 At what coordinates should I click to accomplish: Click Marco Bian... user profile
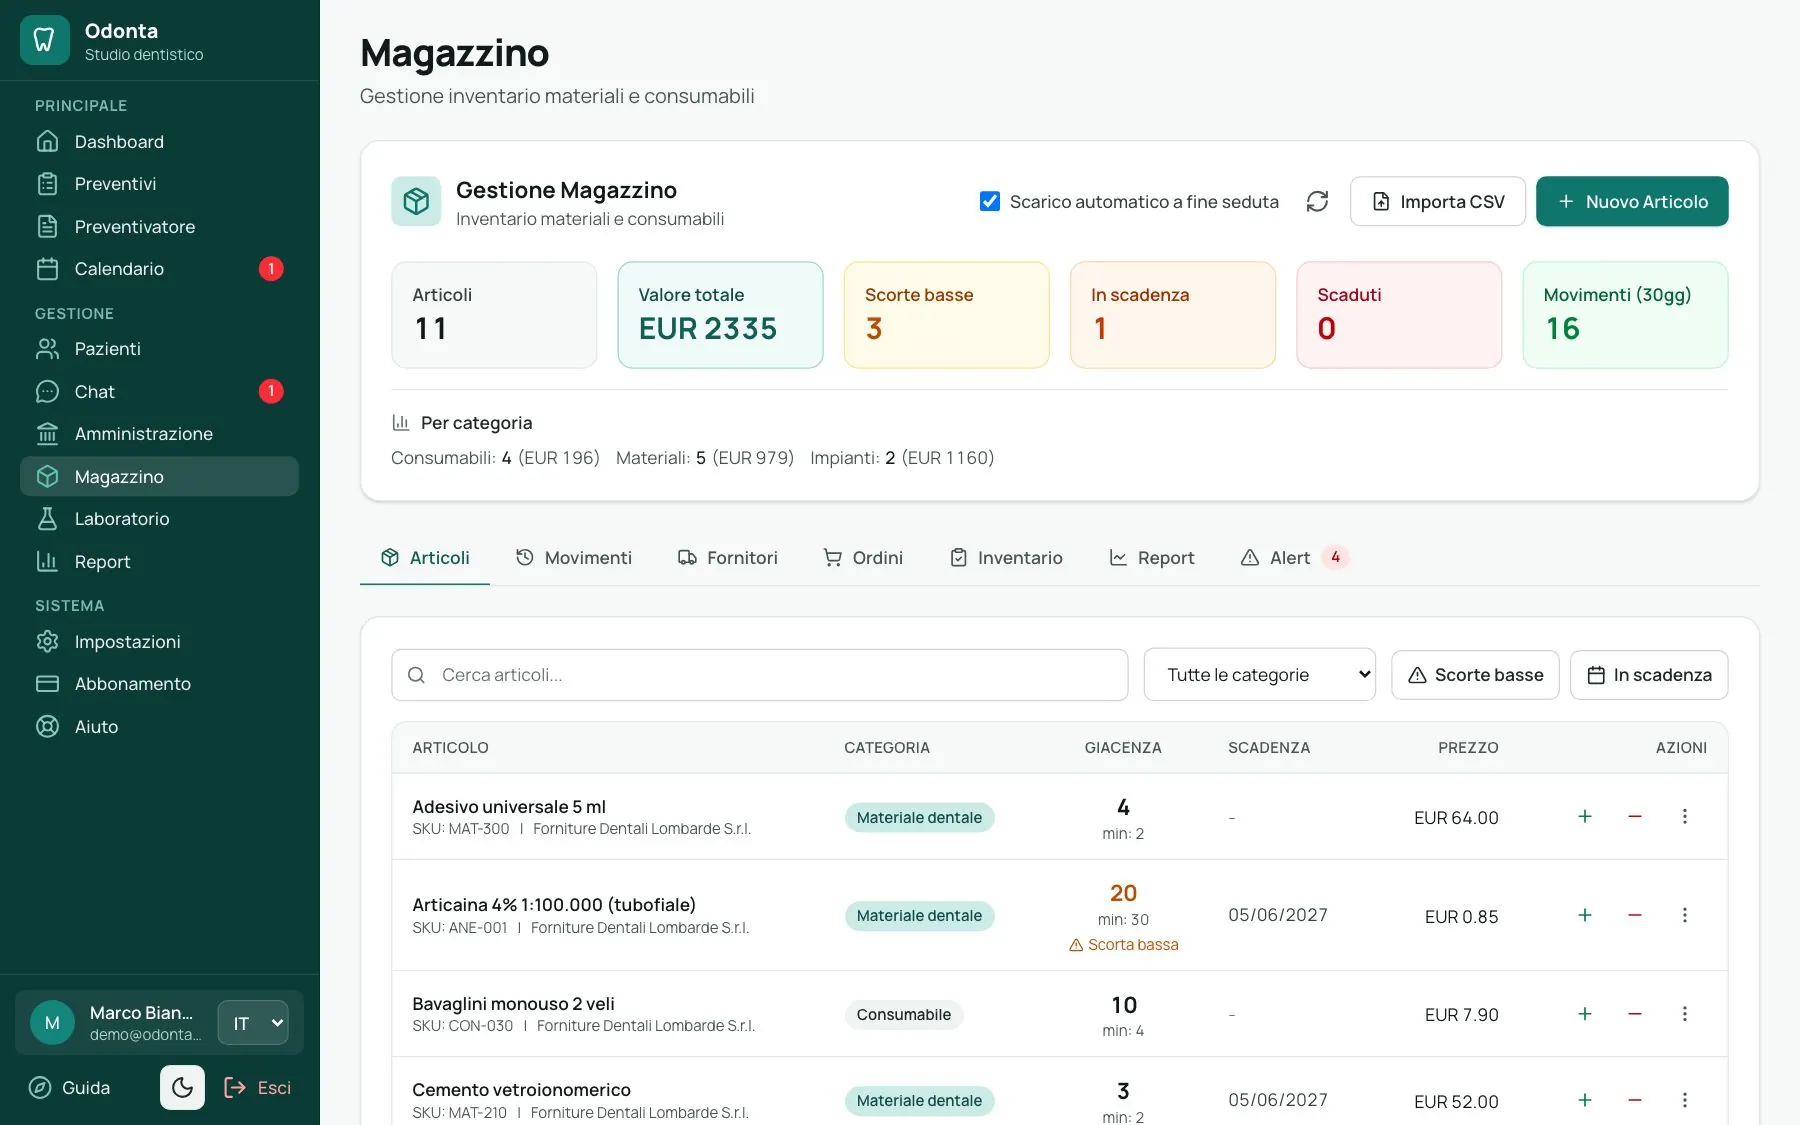115,1023
